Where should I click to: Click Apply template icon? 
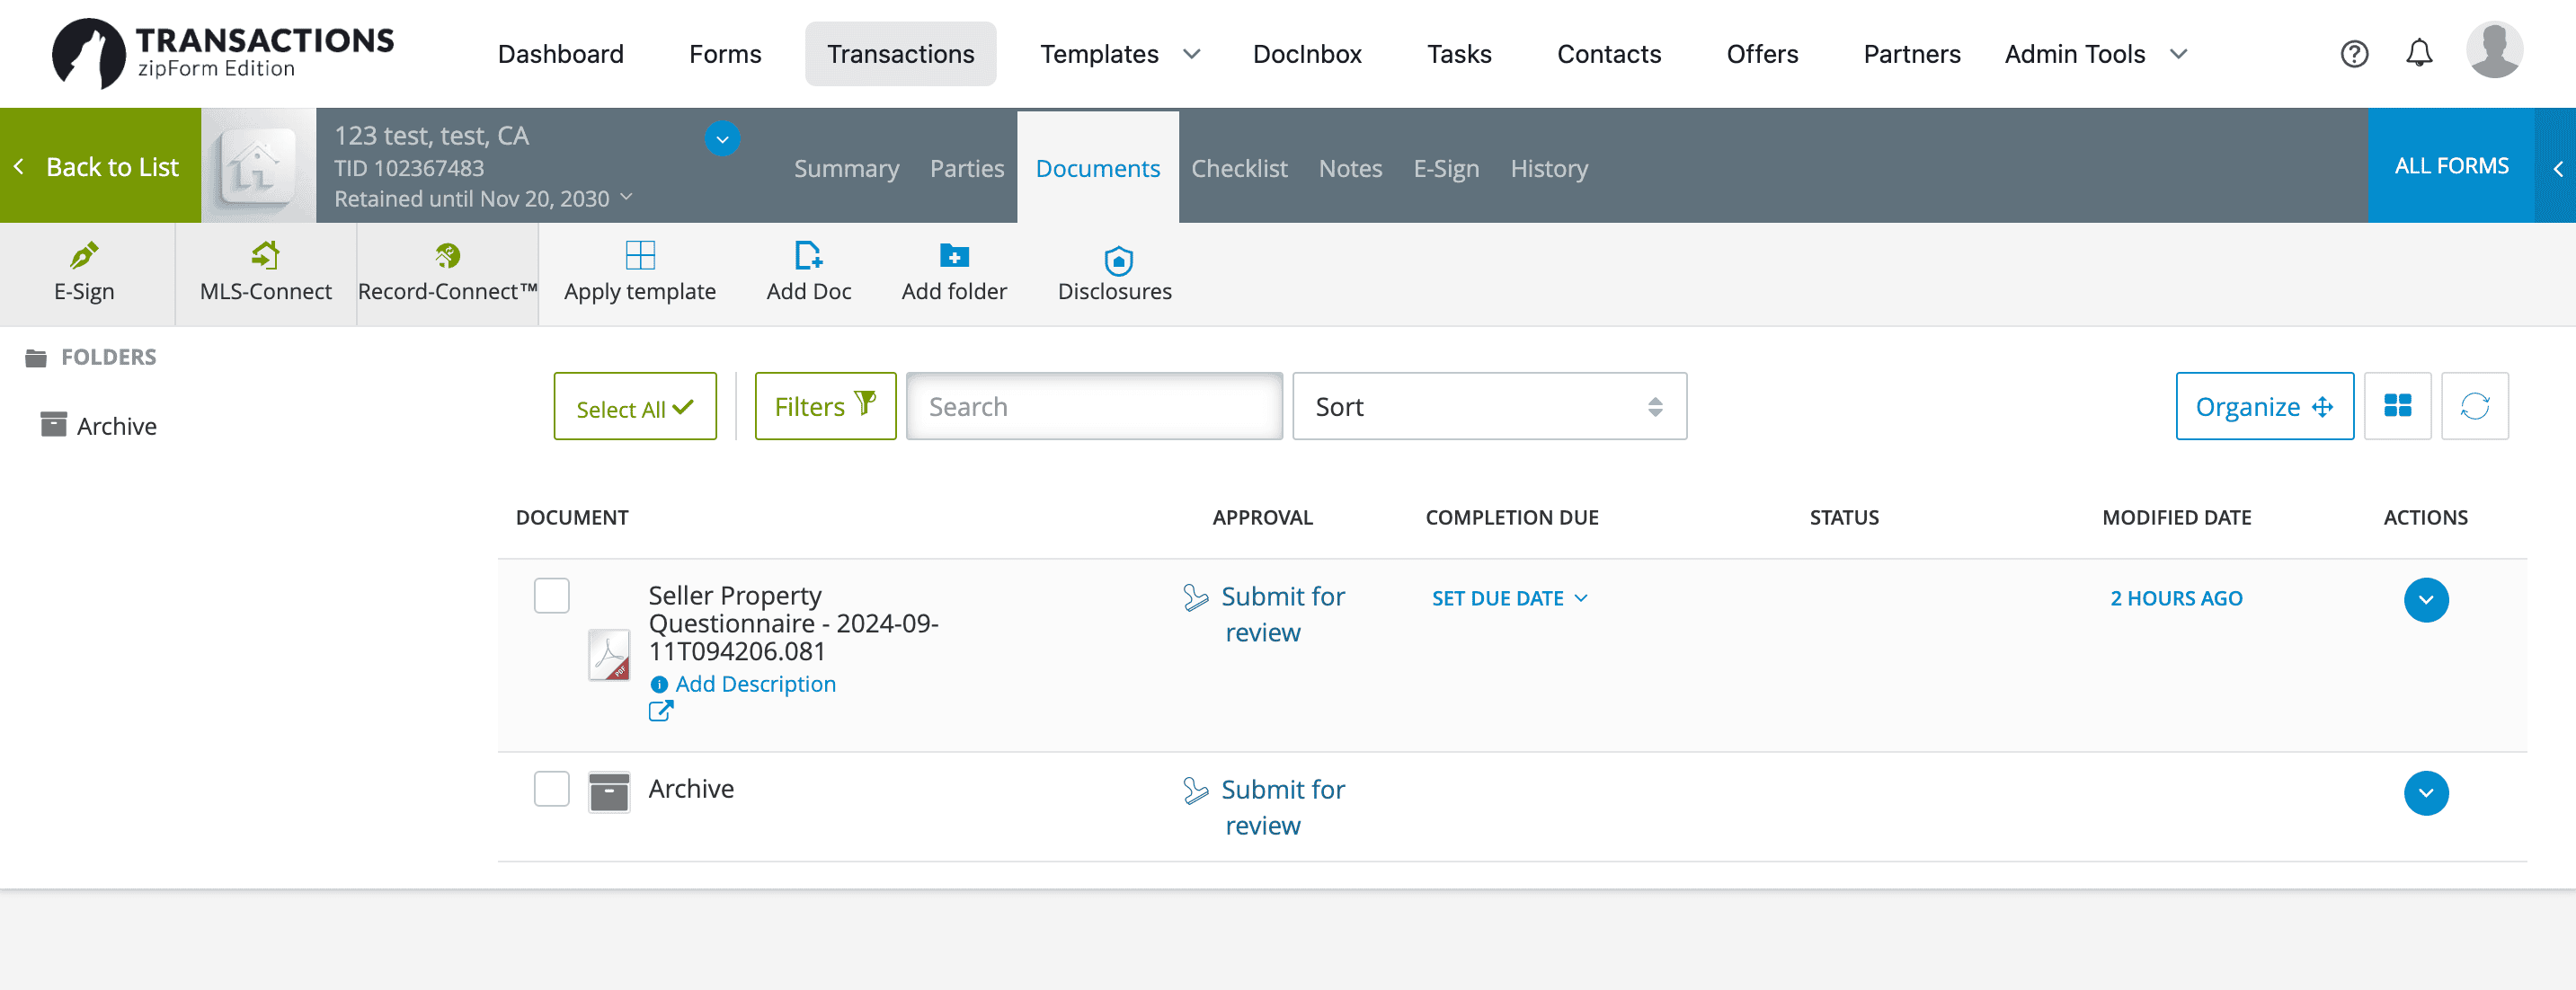639,256
